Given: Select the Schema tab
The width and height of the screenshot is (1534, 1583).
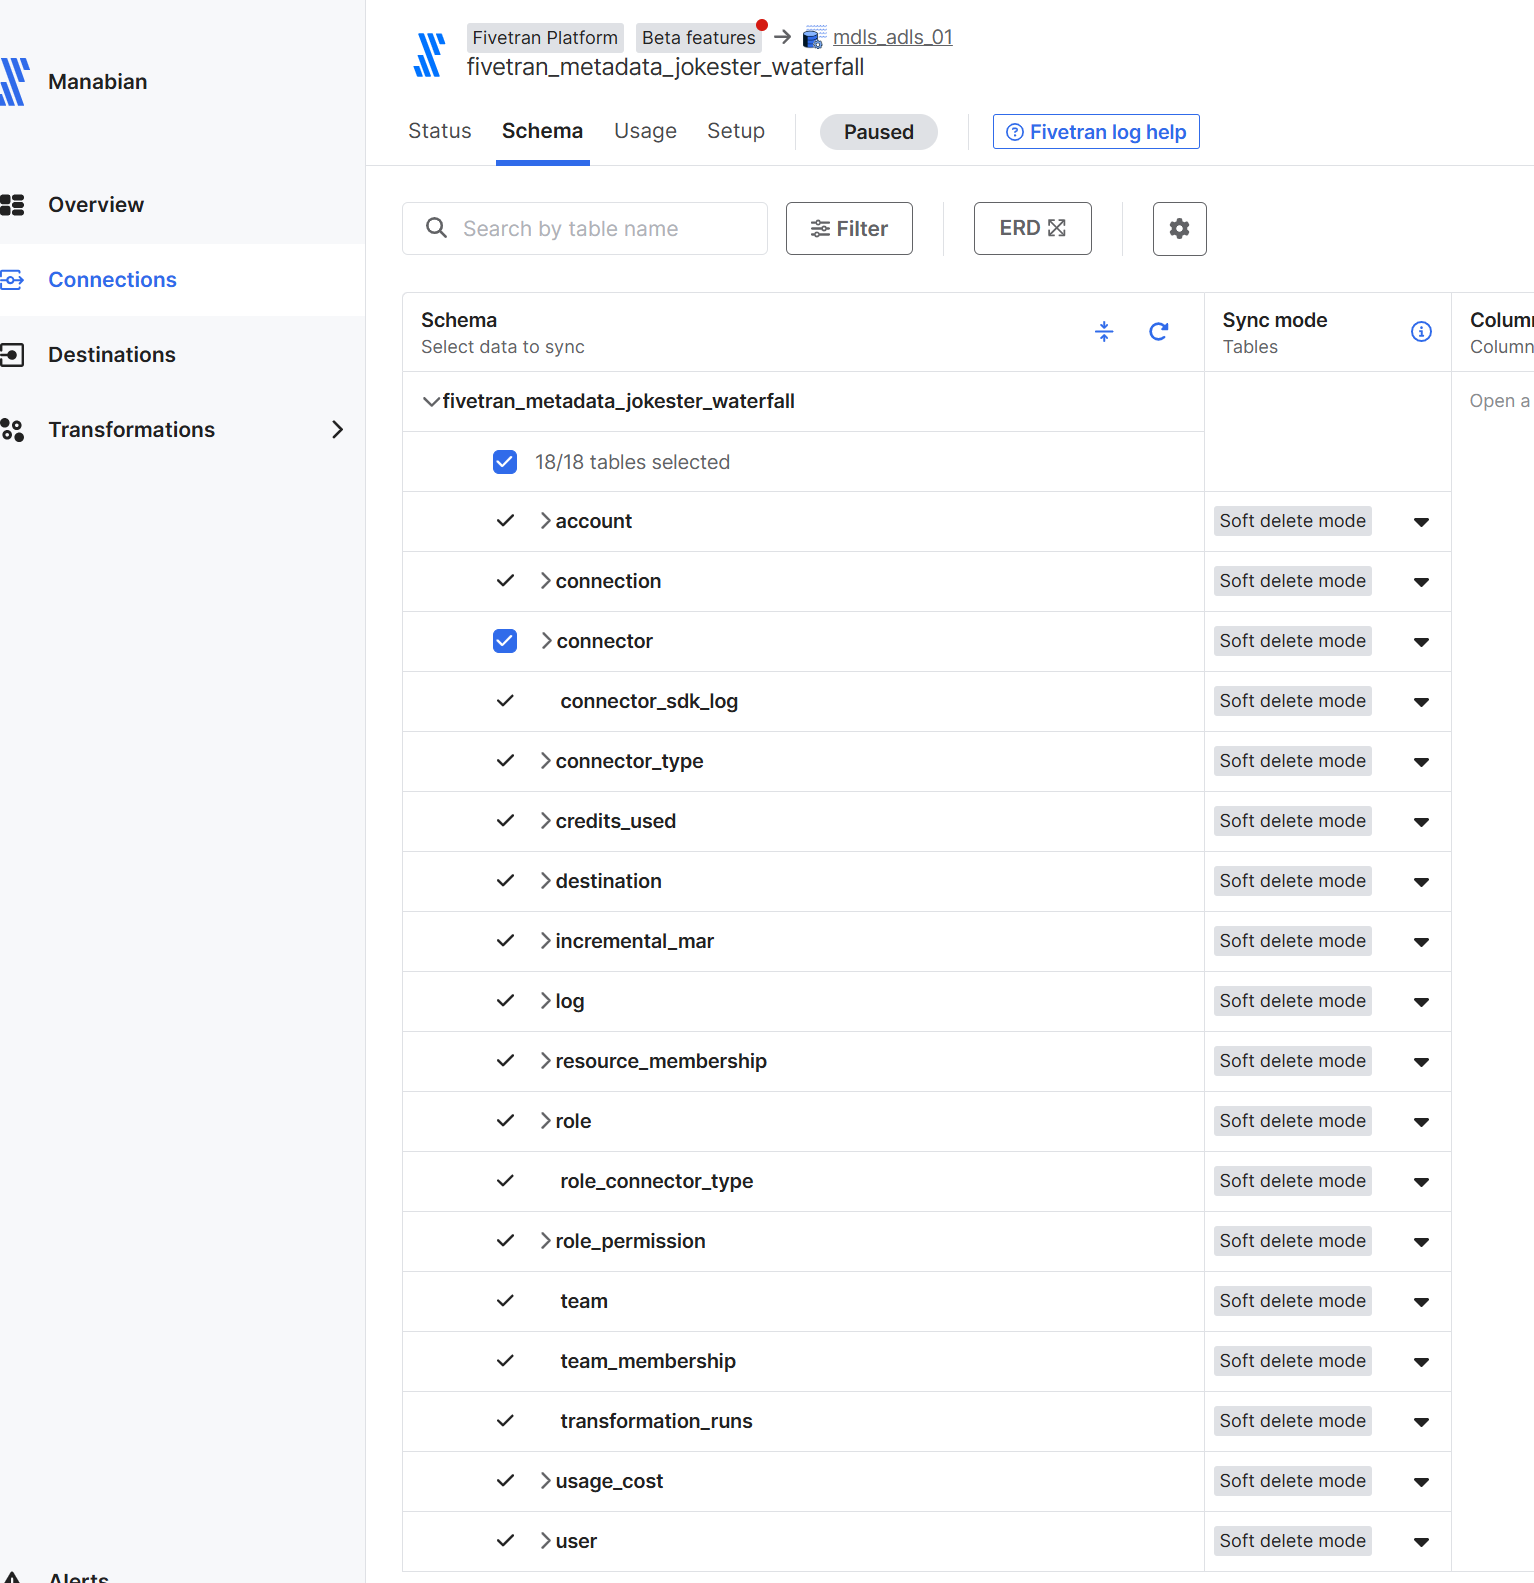Looking at the screenshot, I should tap(542, 131).
